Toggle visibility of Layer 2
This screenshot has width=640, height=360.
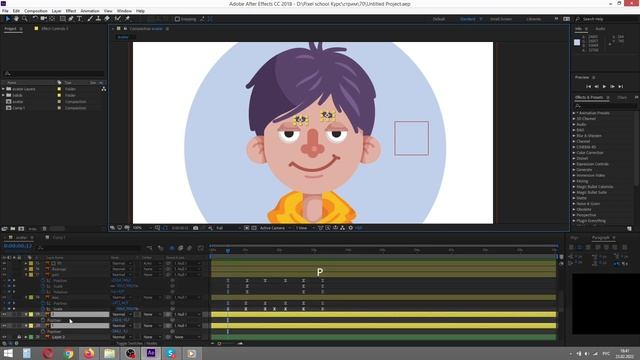tap(4, 337)
